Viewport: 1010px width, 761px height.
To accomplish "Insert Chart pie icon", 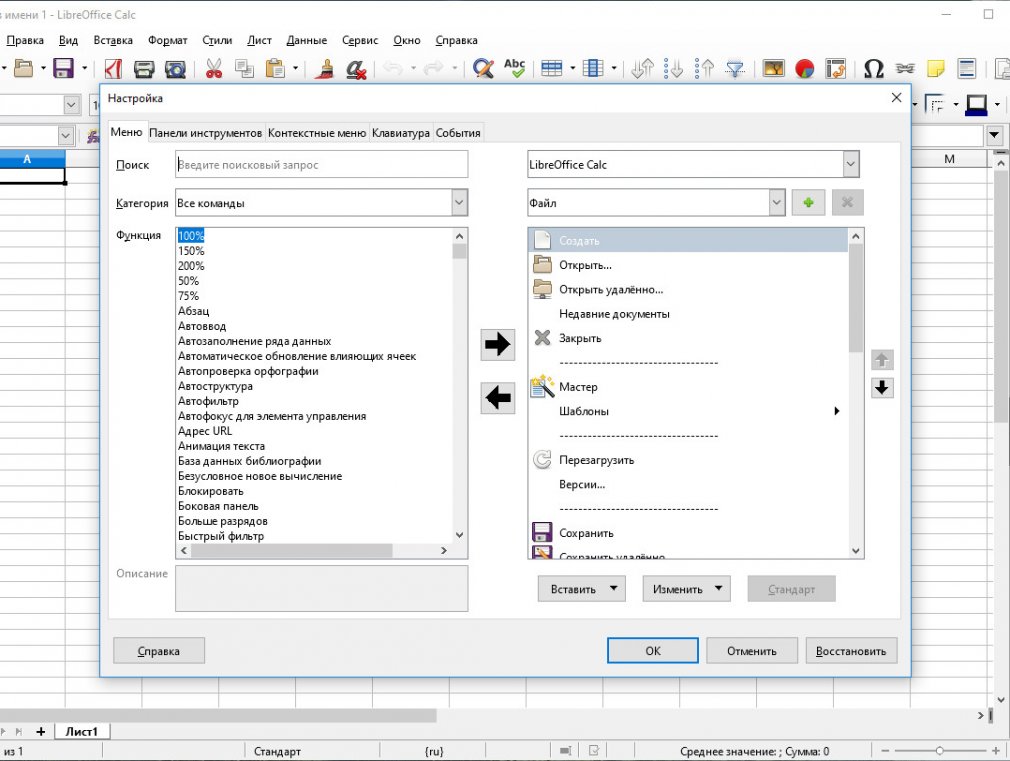I will (x=805, y=68).
